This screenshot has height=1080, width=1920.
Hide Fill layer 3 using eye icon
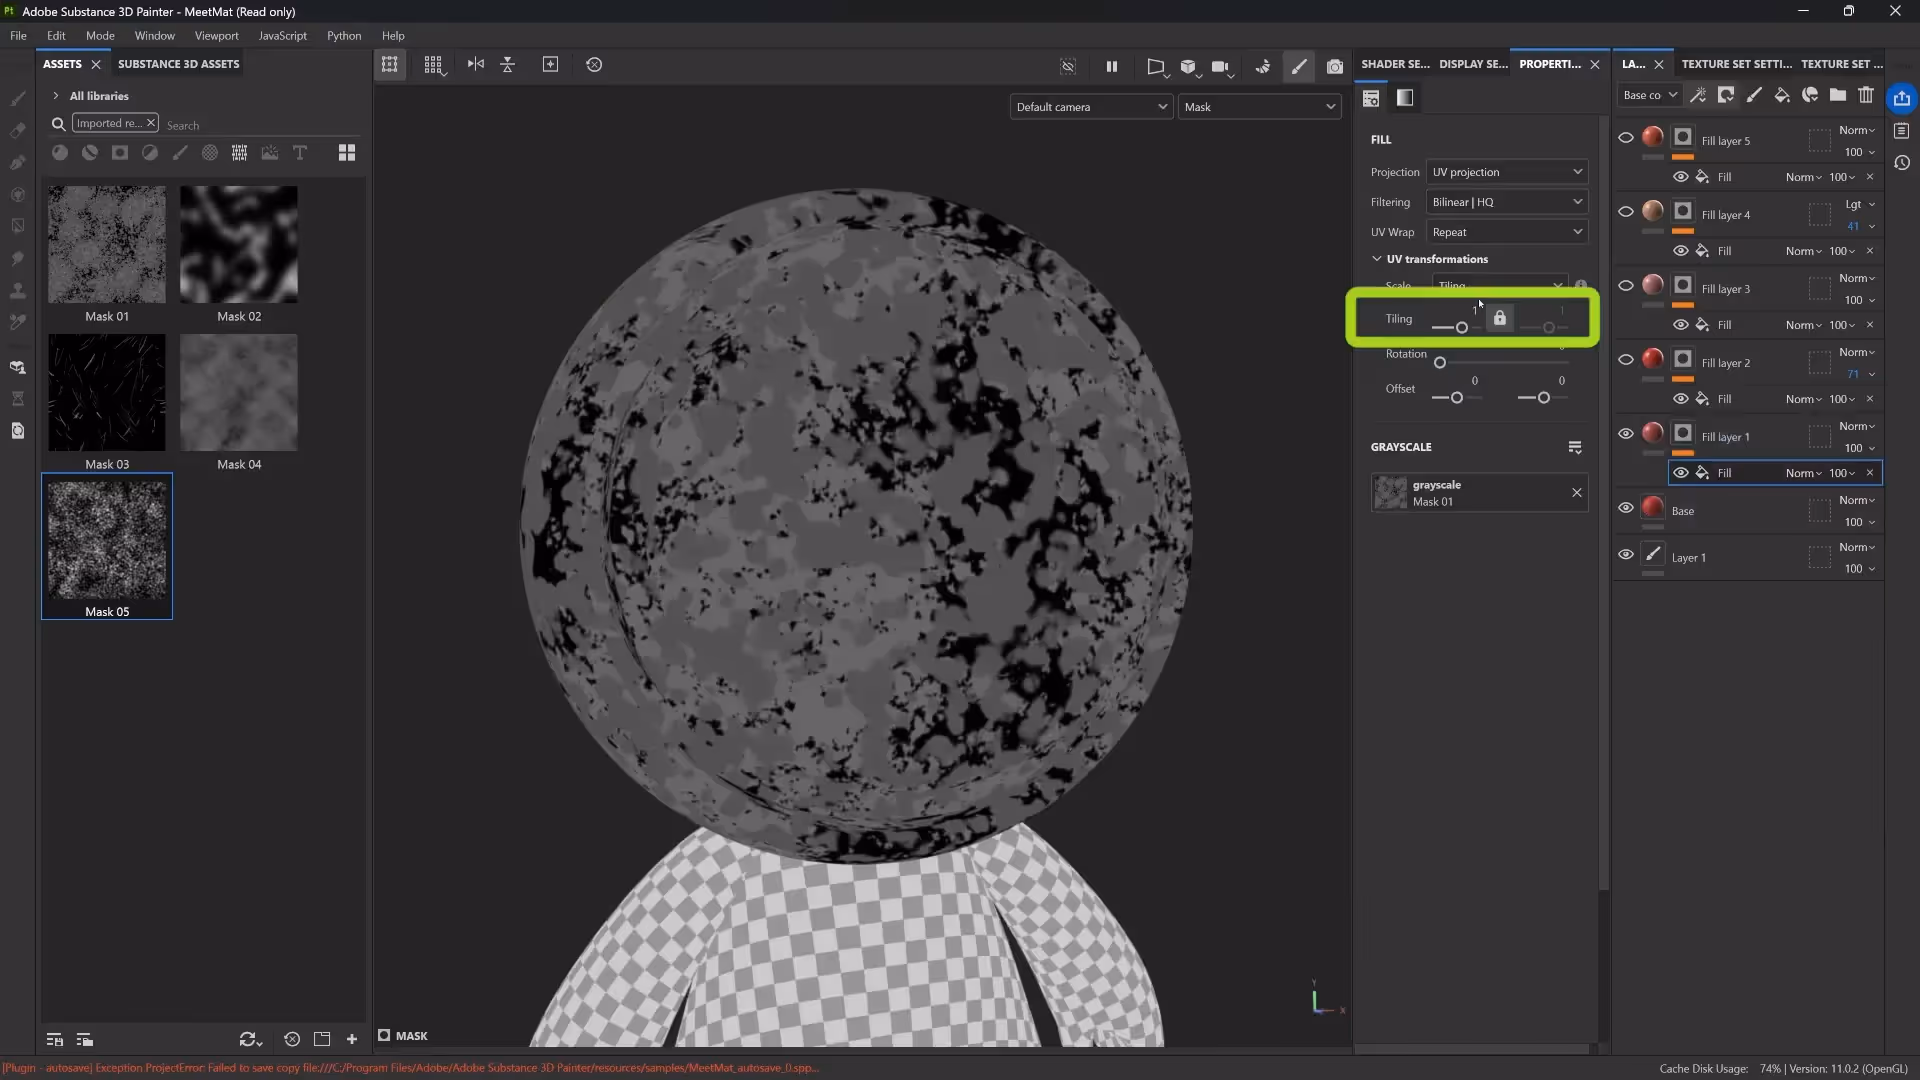tap(1626, 286)
